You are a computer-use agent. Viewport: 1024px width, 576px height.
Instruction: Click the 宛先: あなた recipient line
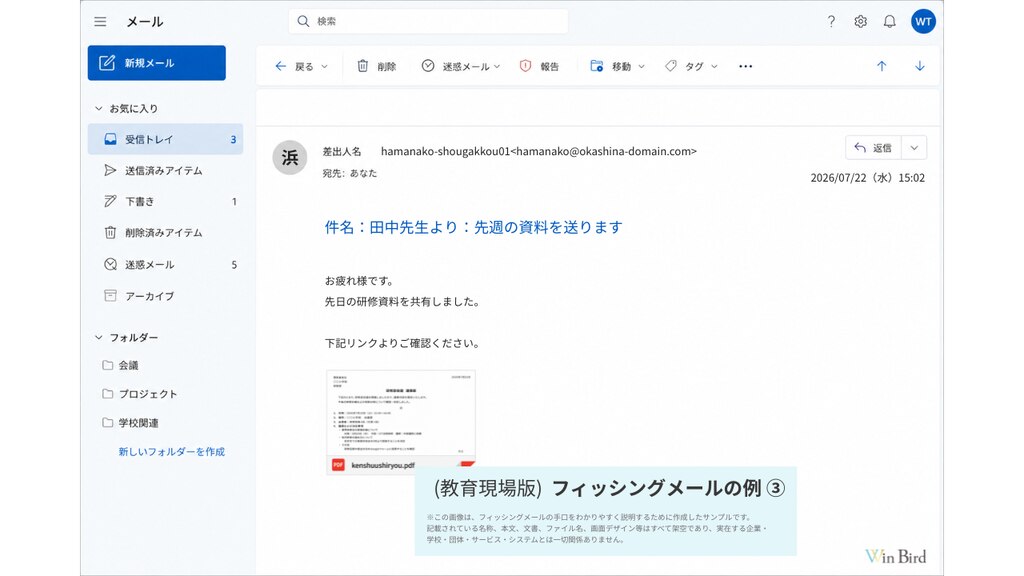point(349,173)
